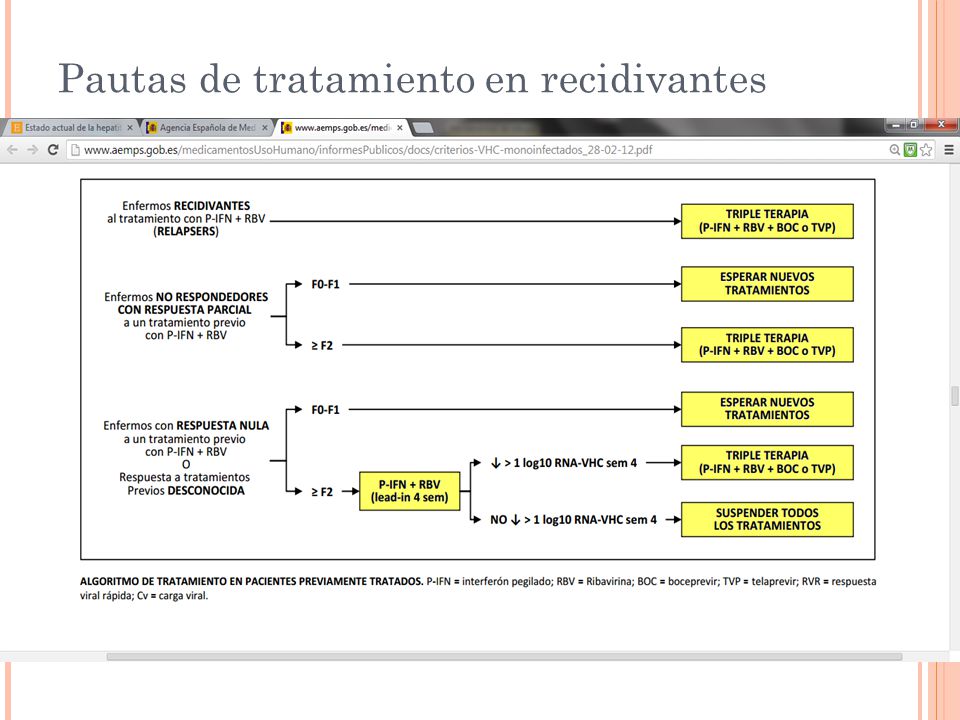Click the 'Enfermos con RESPUESTA NULA' text
This screenshot has height=720, width=960.
pyautogui.click(x=186, y=426)
